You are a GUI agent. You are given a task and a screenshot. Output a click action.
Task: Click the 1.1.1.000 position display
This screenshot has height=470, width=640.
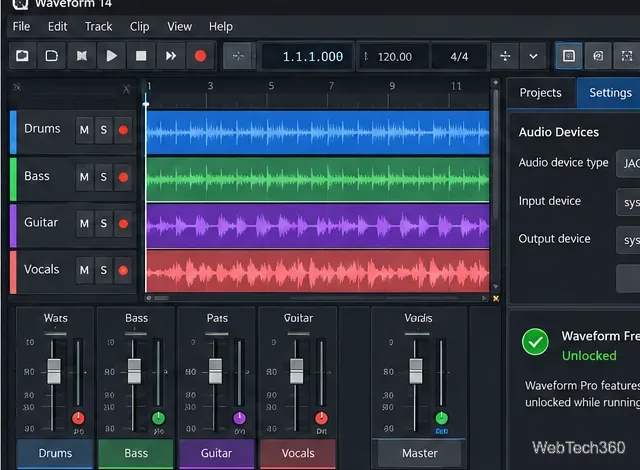coord(308,56)
